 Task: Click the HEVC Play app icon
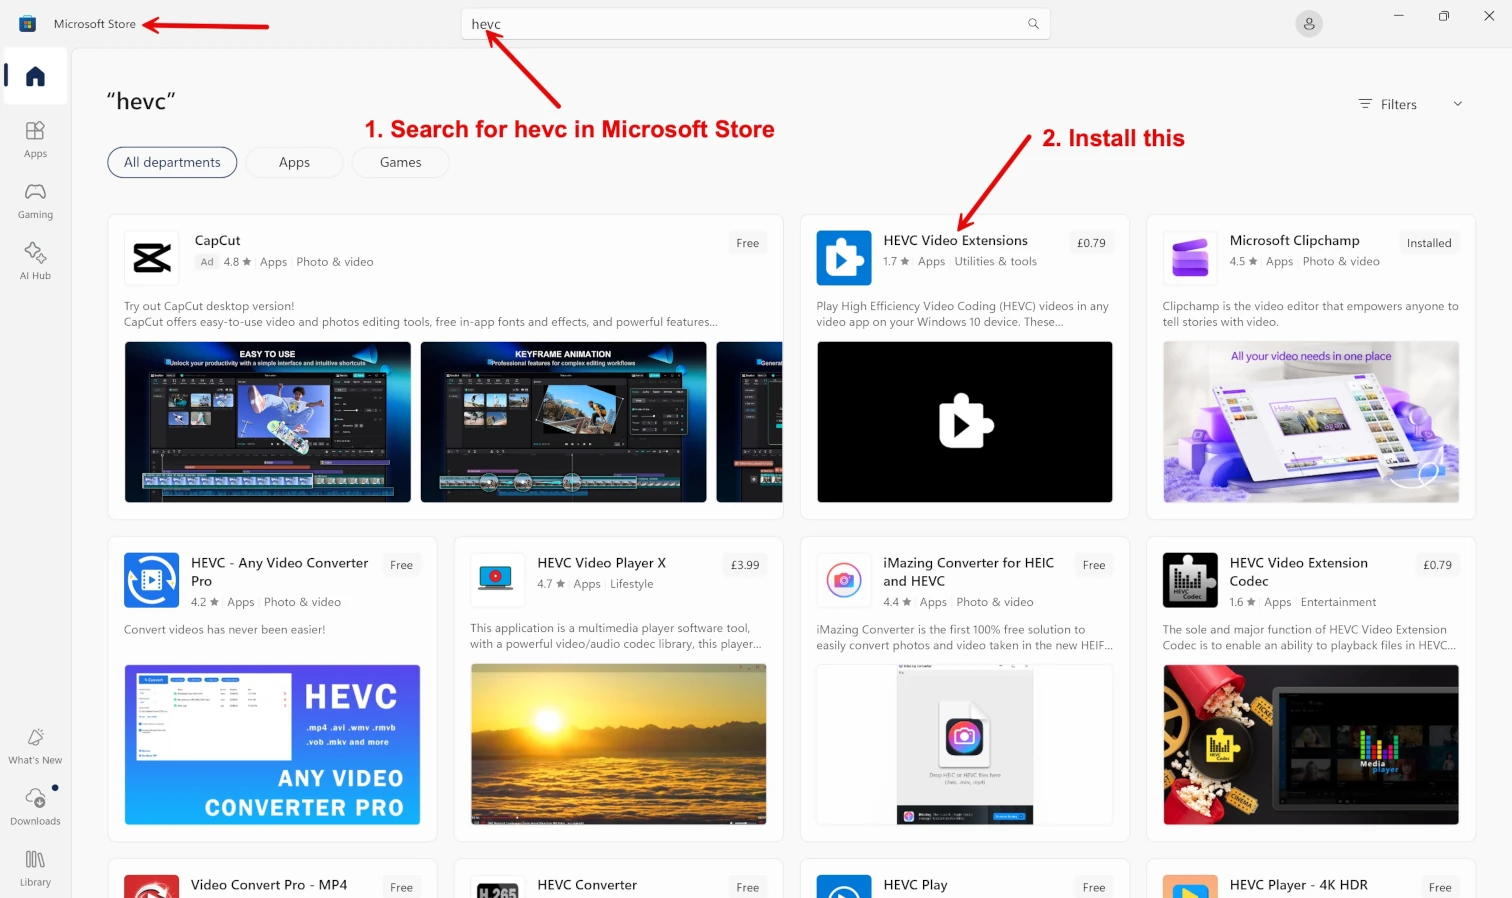pyautogui.click(x=844, y=887)
